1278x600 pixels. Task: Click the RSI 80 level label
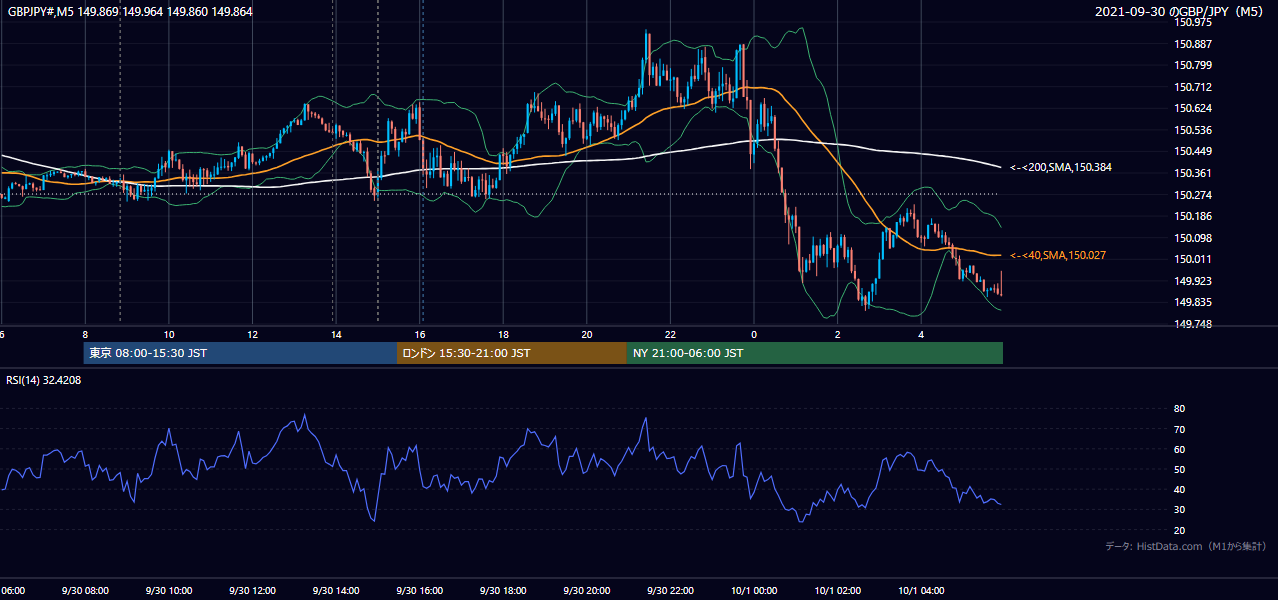pos(1179,409)
